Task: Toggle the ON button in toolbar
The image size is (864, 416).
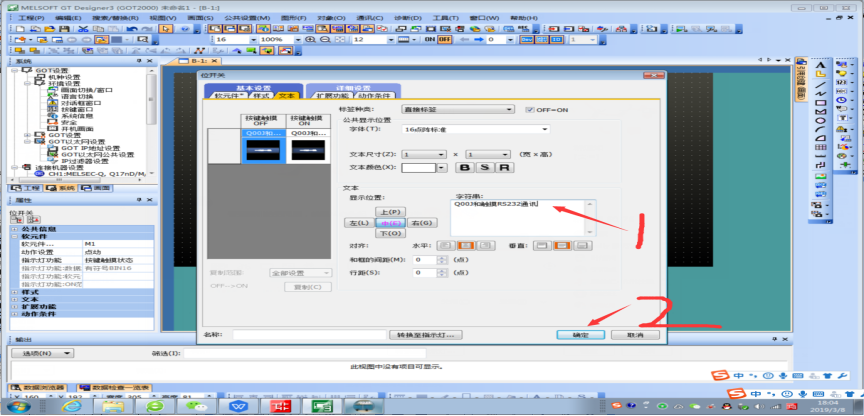Action: tap(430, 40)
